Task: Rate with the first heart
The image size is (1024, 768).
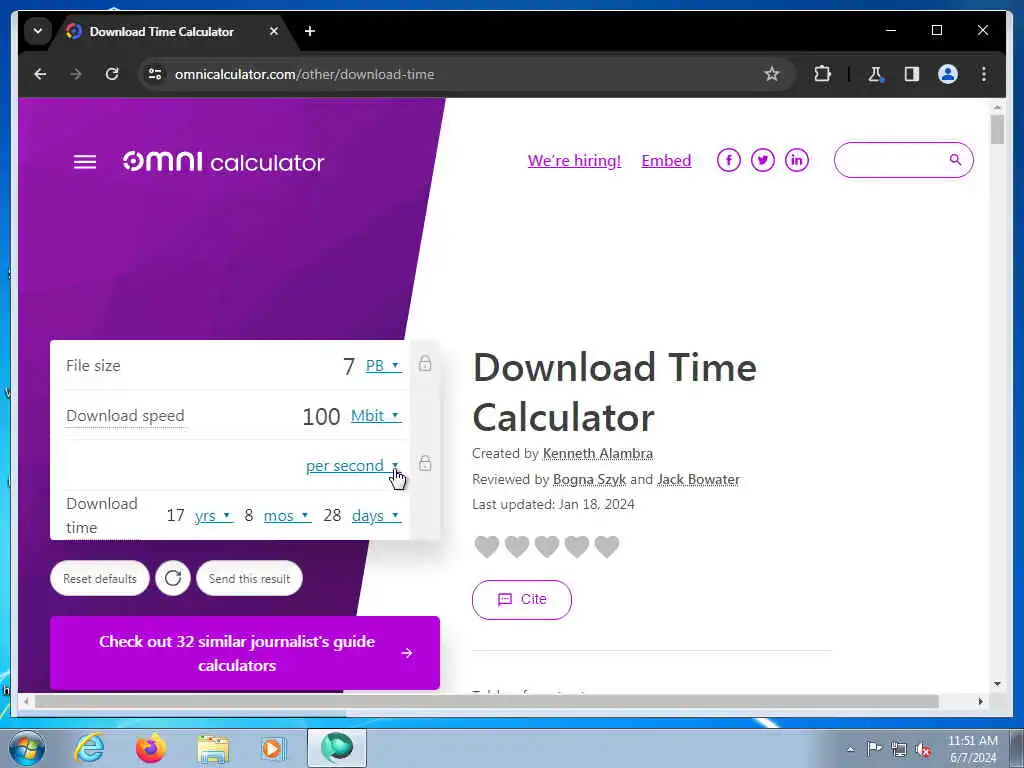Action: [x=487, y=547]
